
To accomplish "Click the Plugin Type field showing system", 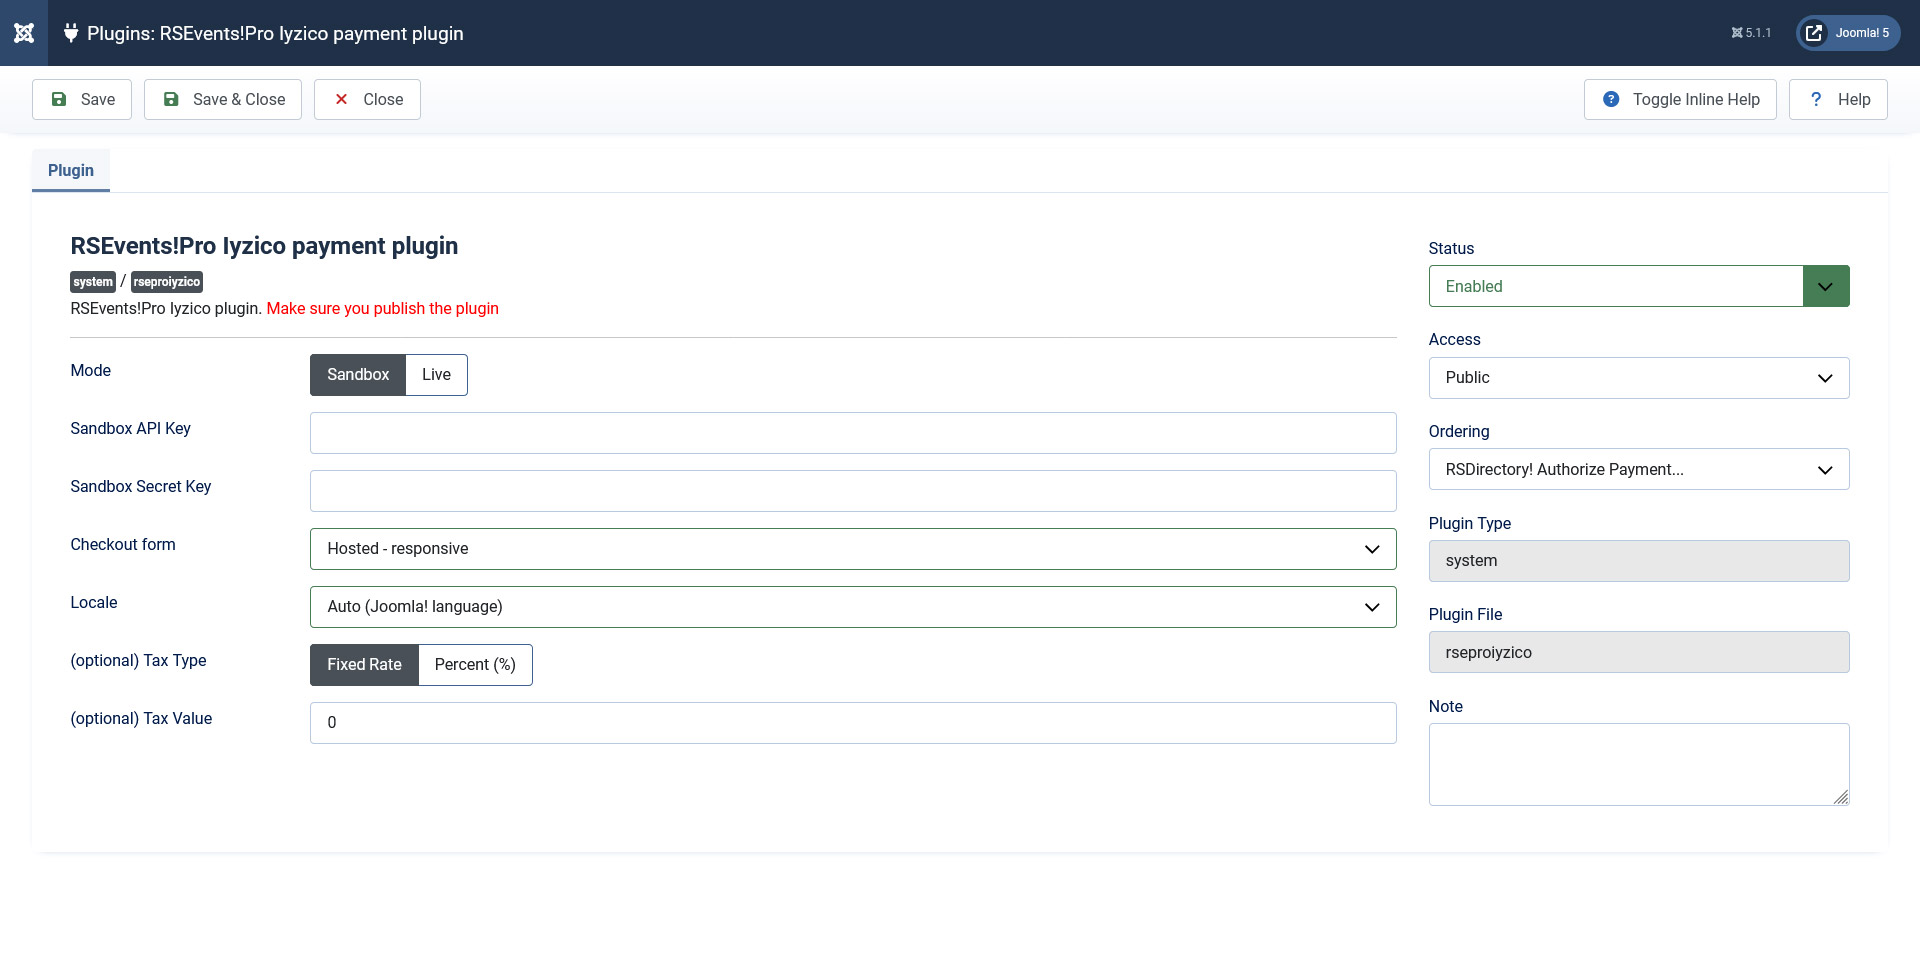I will coord(1639,561).
